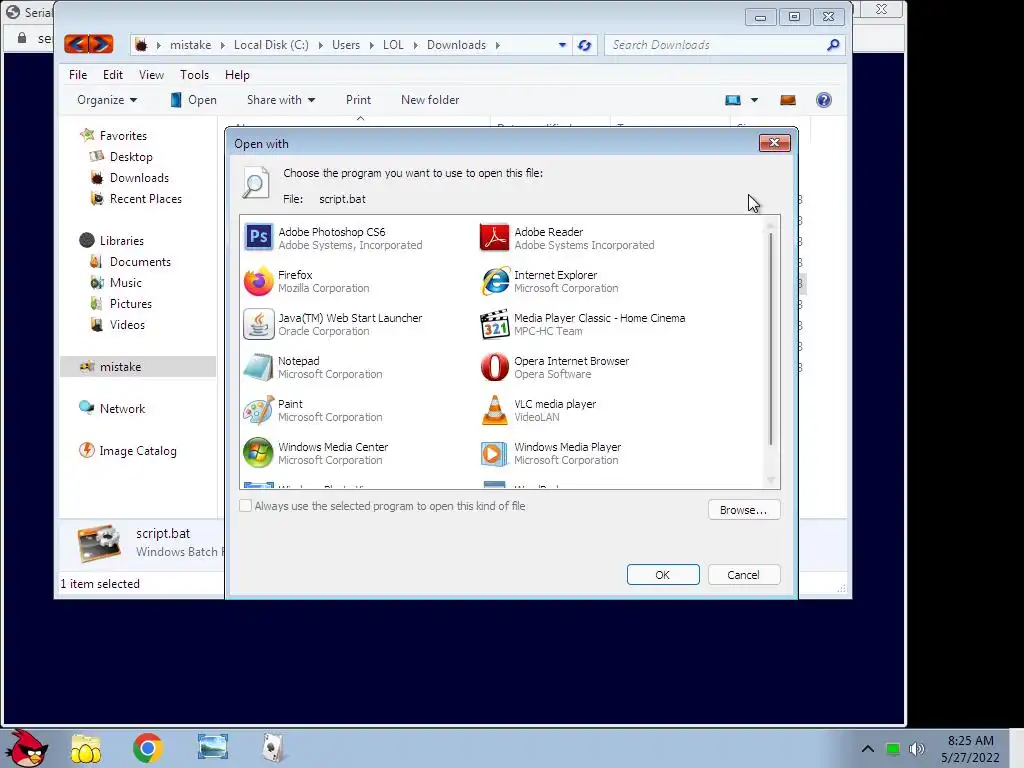
Task: Close the Open with dialog
Action: 775,142
